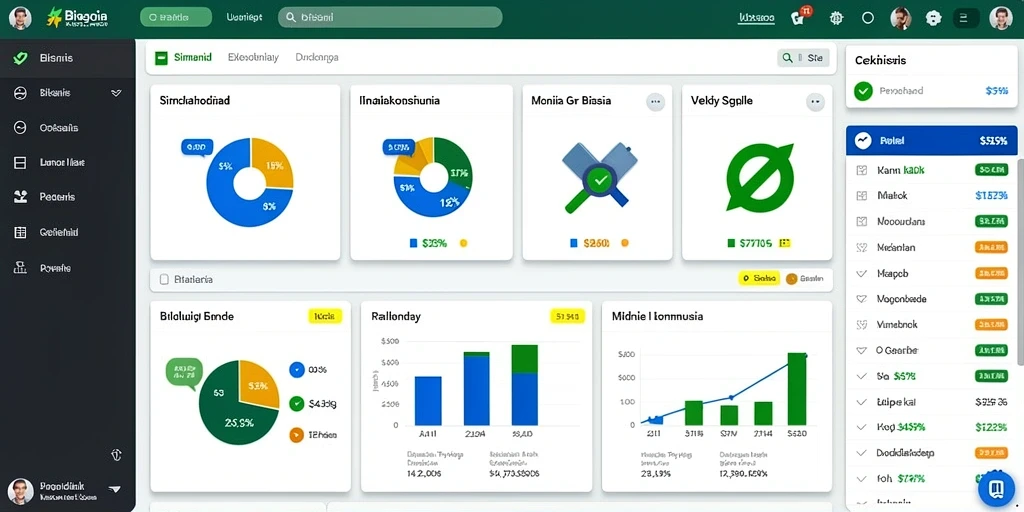Open the Pecenis people sidebar icon
1024x512 pixels.
pyautogui.click(x=20, y=197)
